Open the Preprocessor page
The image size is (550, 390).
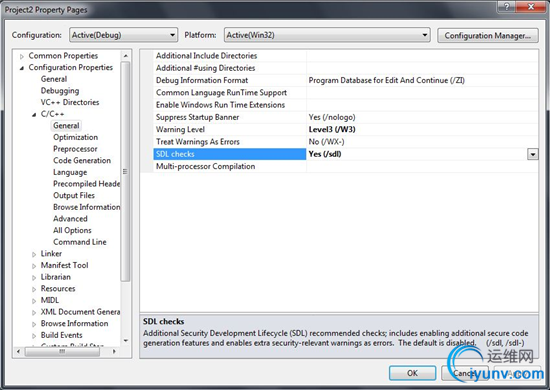tap(75, 149)
